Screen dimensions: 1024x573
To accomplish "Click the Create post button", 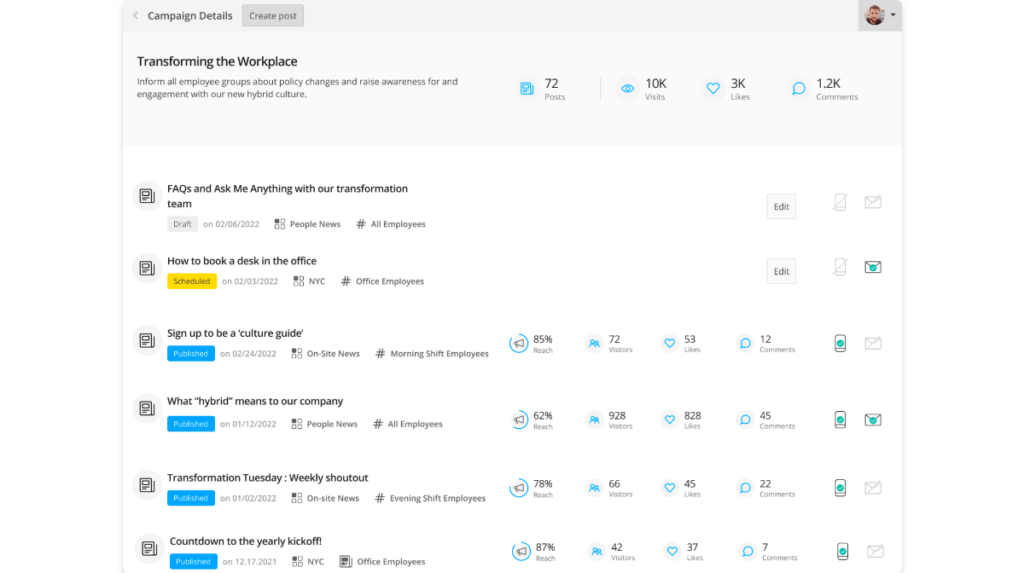I will 272,16.
